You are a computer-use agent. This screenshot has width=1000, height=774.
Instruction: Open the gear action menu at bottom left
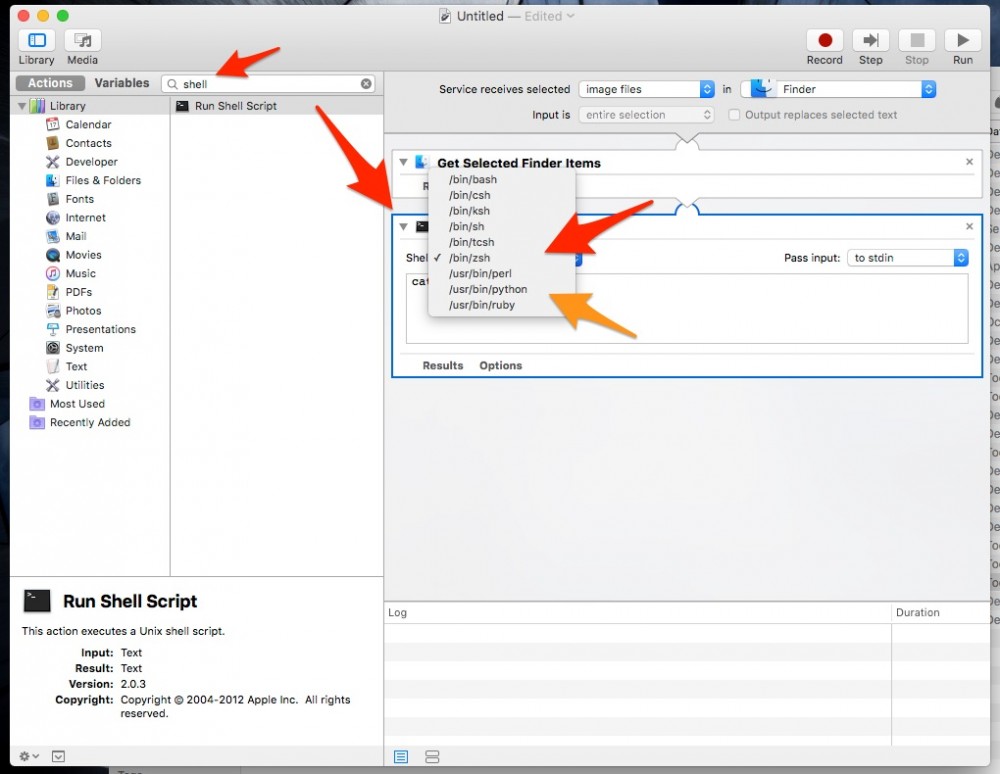pos(26,756)
